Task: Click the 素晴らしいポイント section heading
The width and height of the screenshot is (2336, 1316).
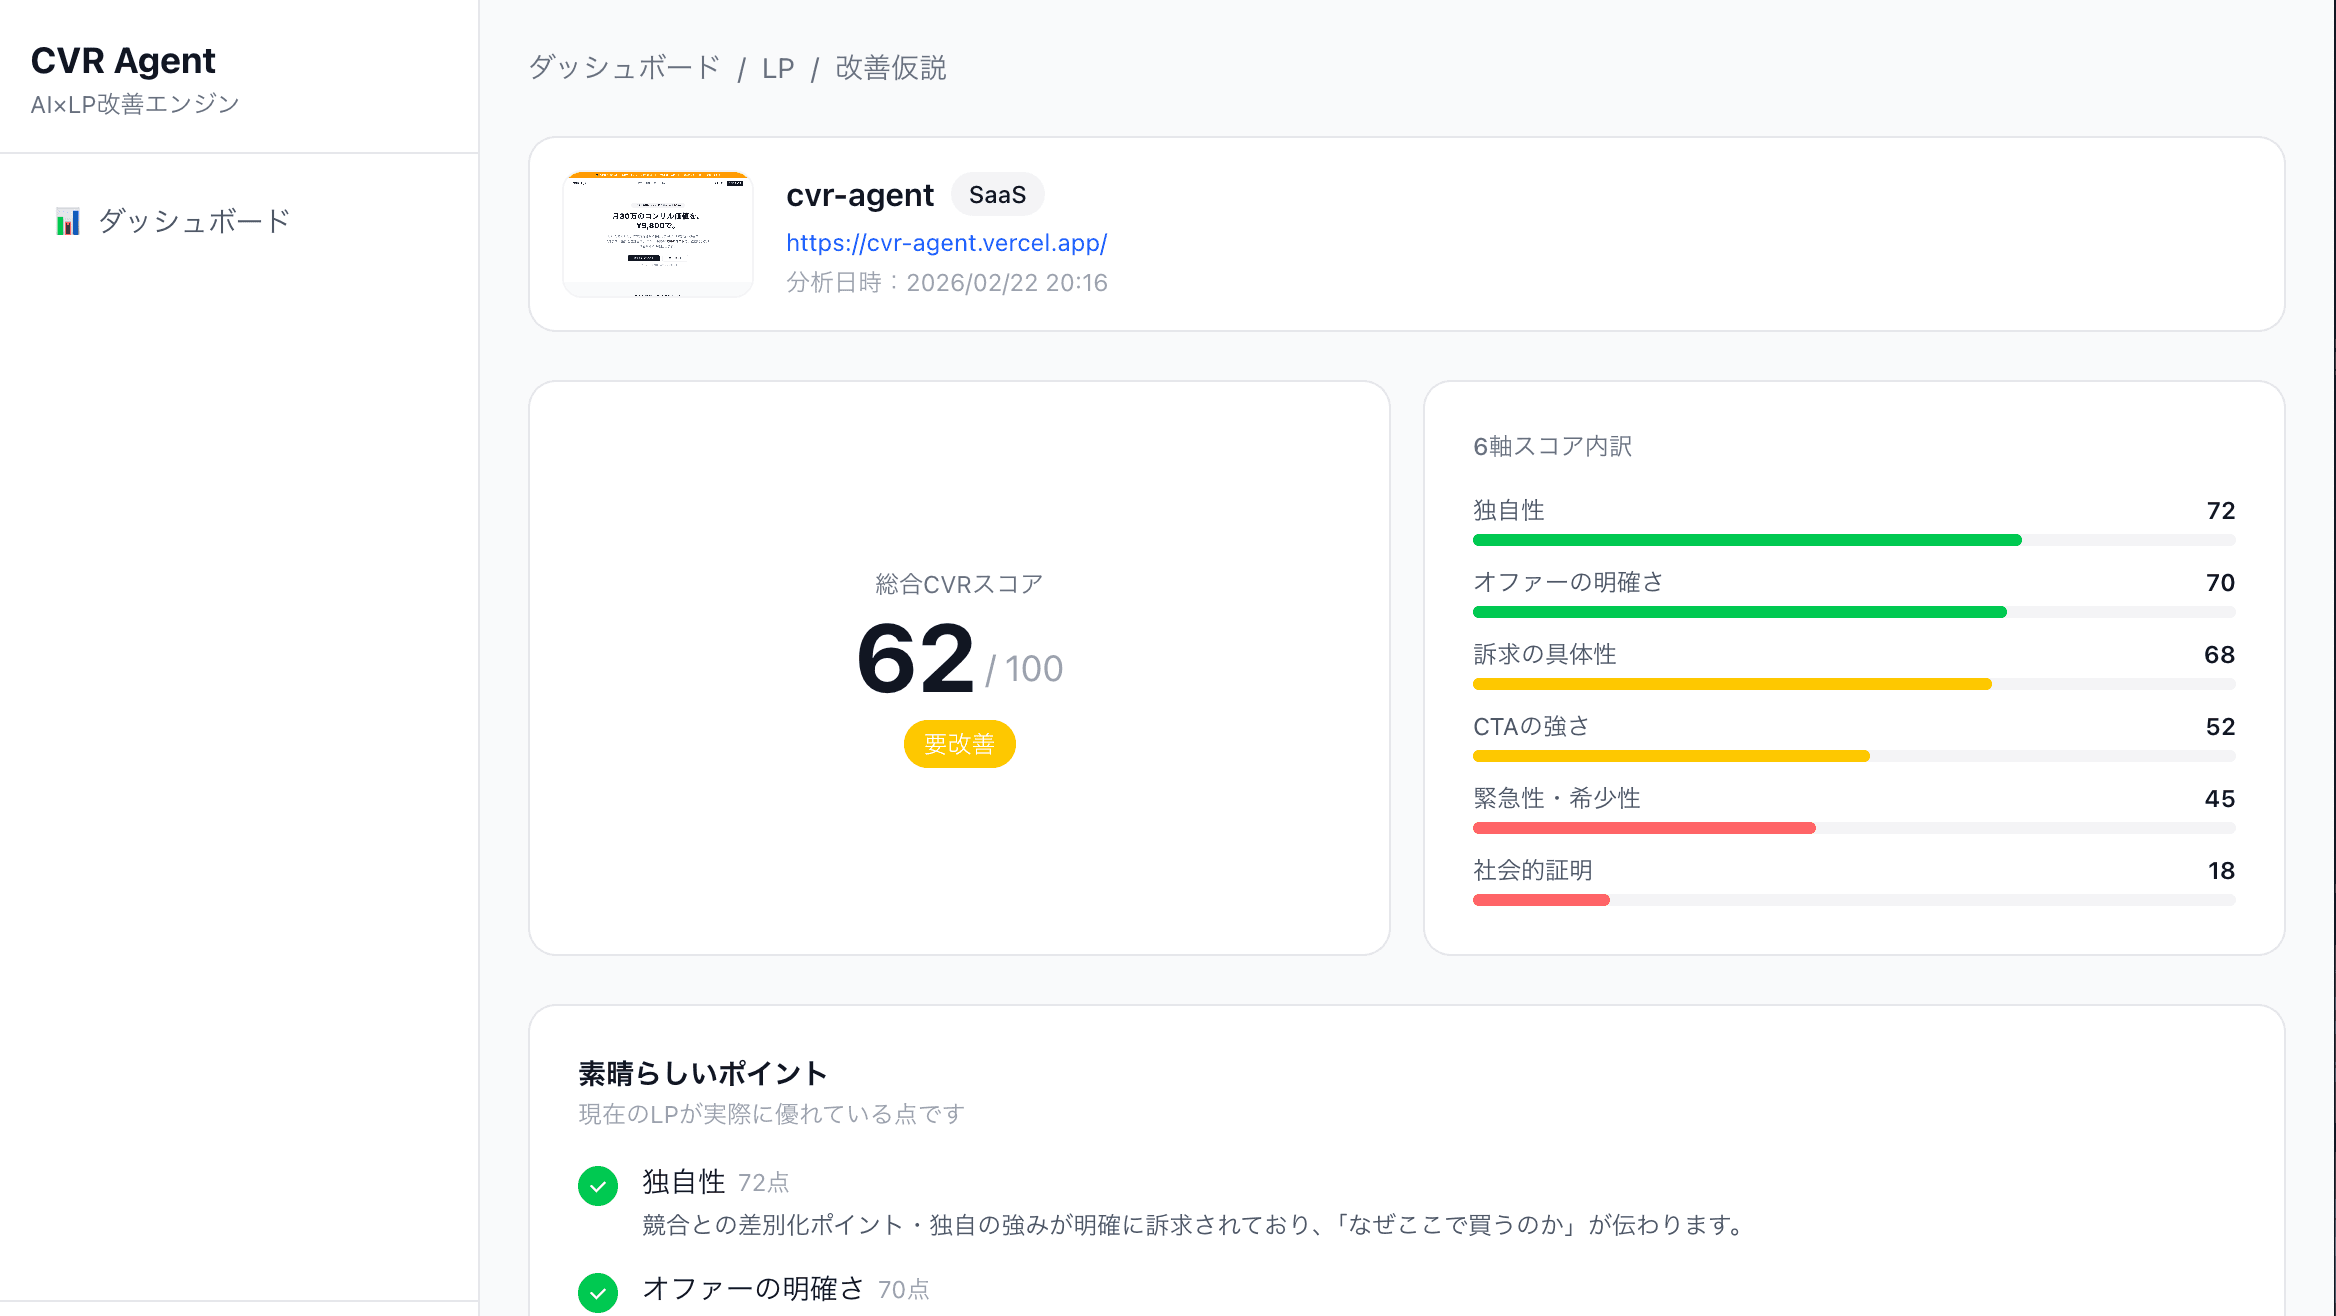Action: [x=702, y=1073]
